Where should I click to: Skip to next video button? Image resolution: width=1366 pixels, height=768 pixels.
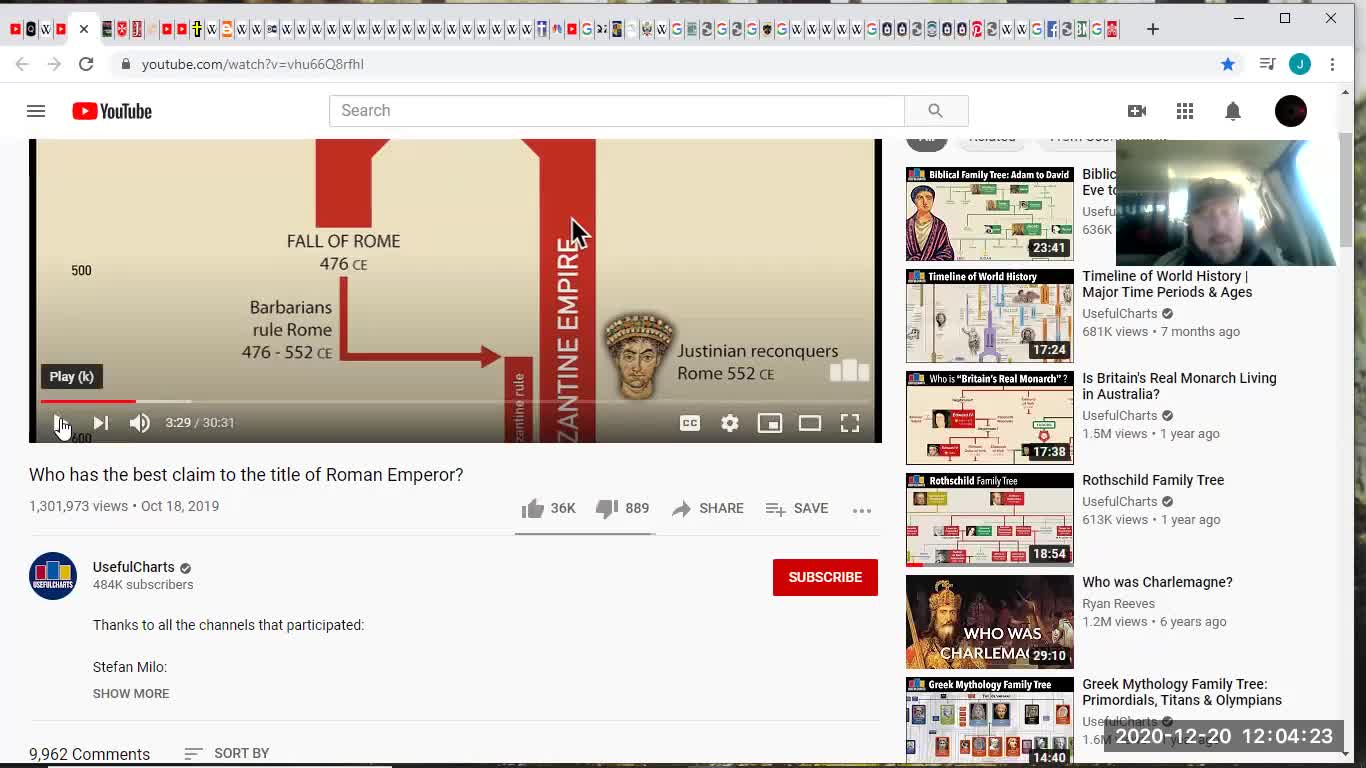point(101,423)
